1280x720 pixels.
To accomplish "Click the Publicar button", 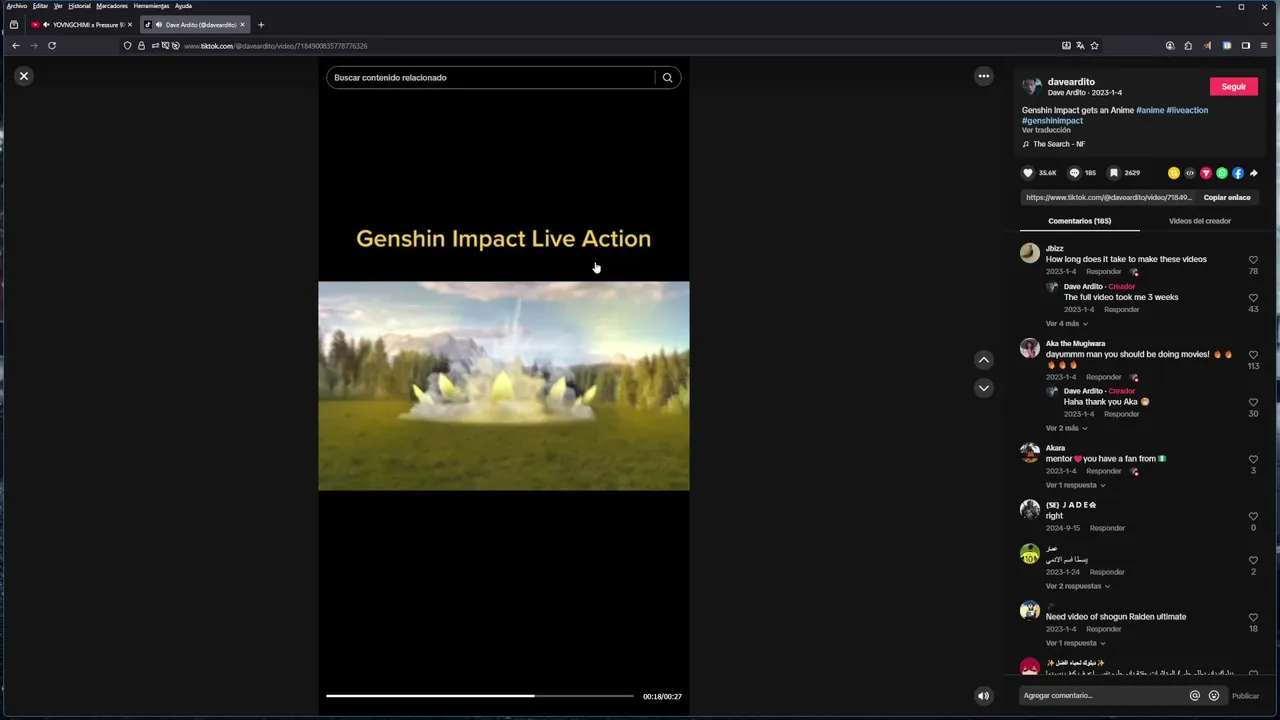I will tap(1245, 696).
